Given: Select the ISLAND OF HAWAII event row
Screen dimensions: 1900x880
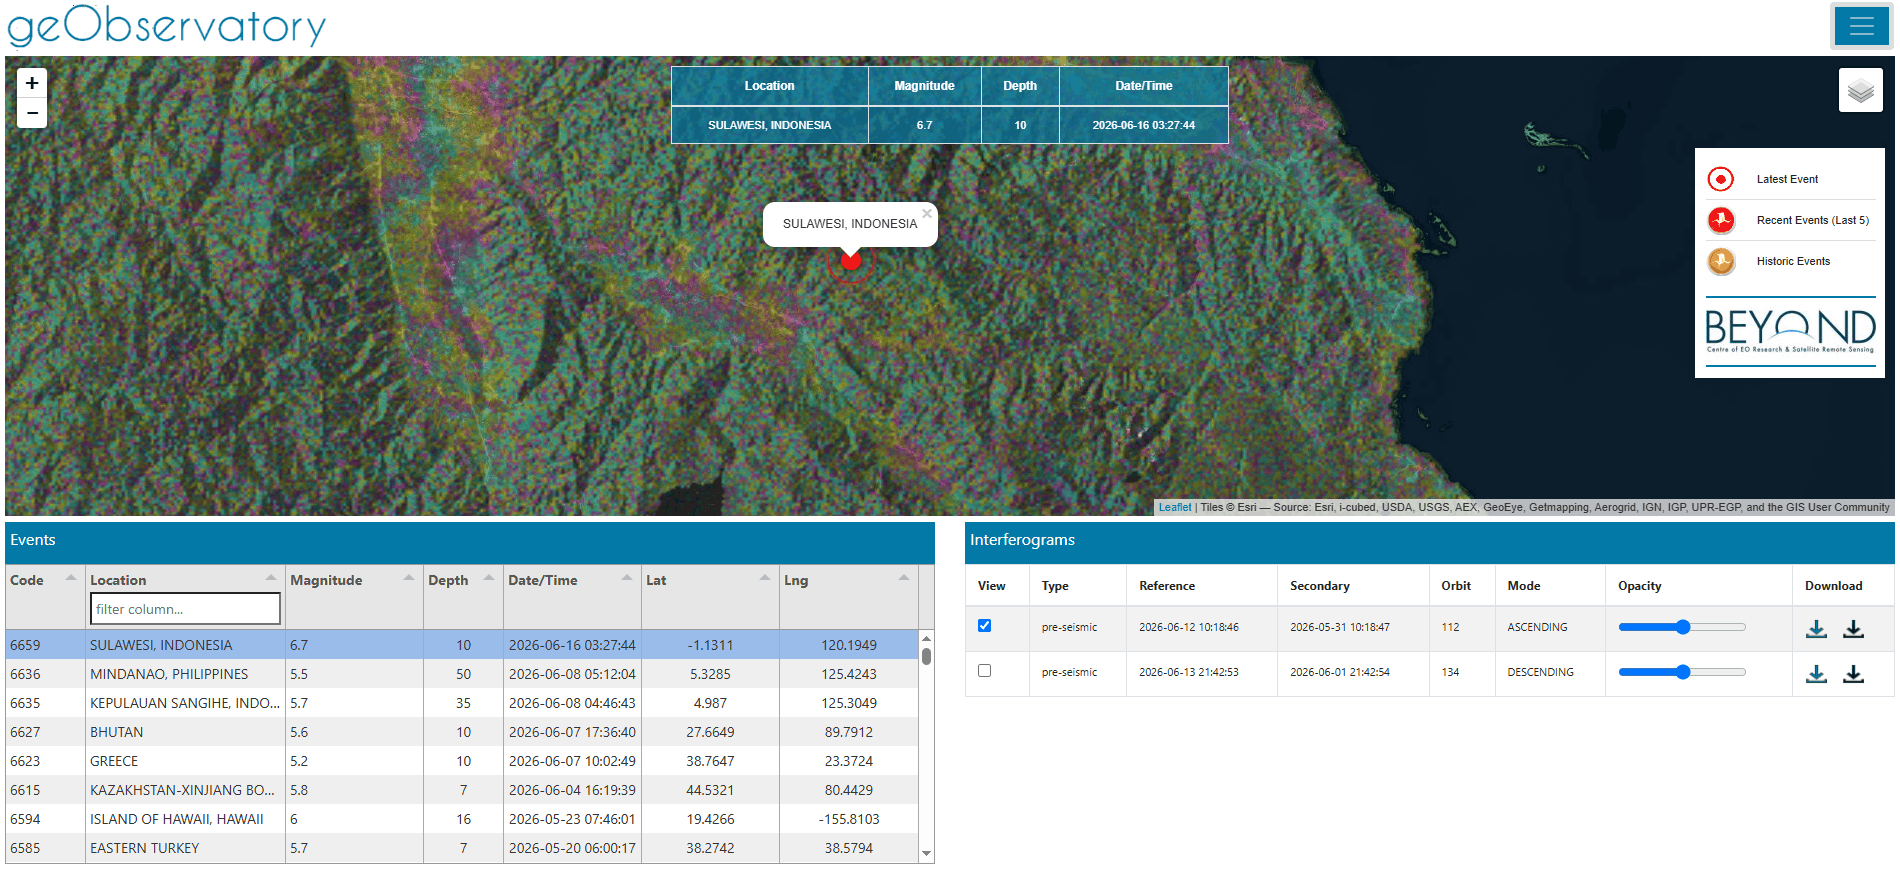Looking at the screenshot, I should (x=461, y=819).
